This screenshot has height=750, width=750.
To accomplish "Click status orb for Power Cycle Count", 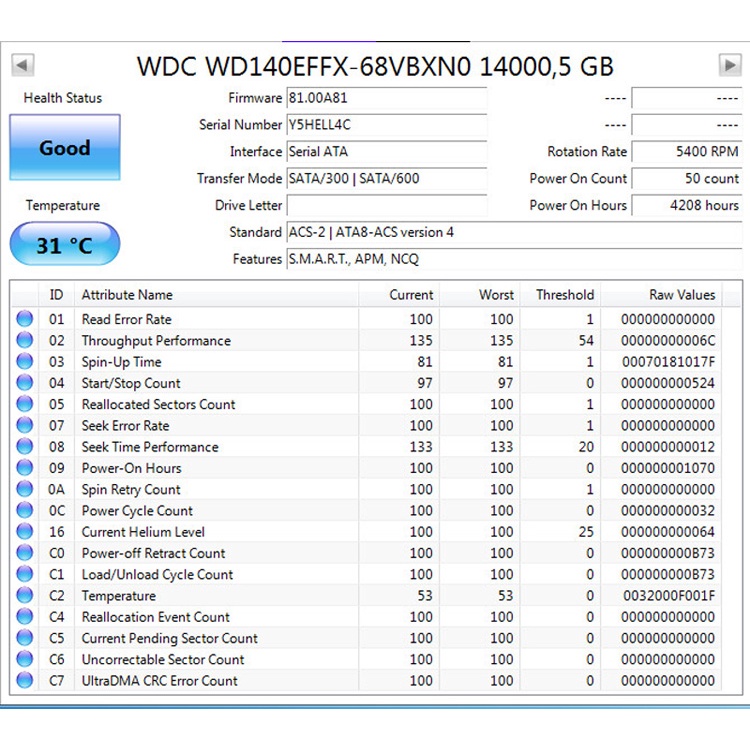I will (25, 510).
